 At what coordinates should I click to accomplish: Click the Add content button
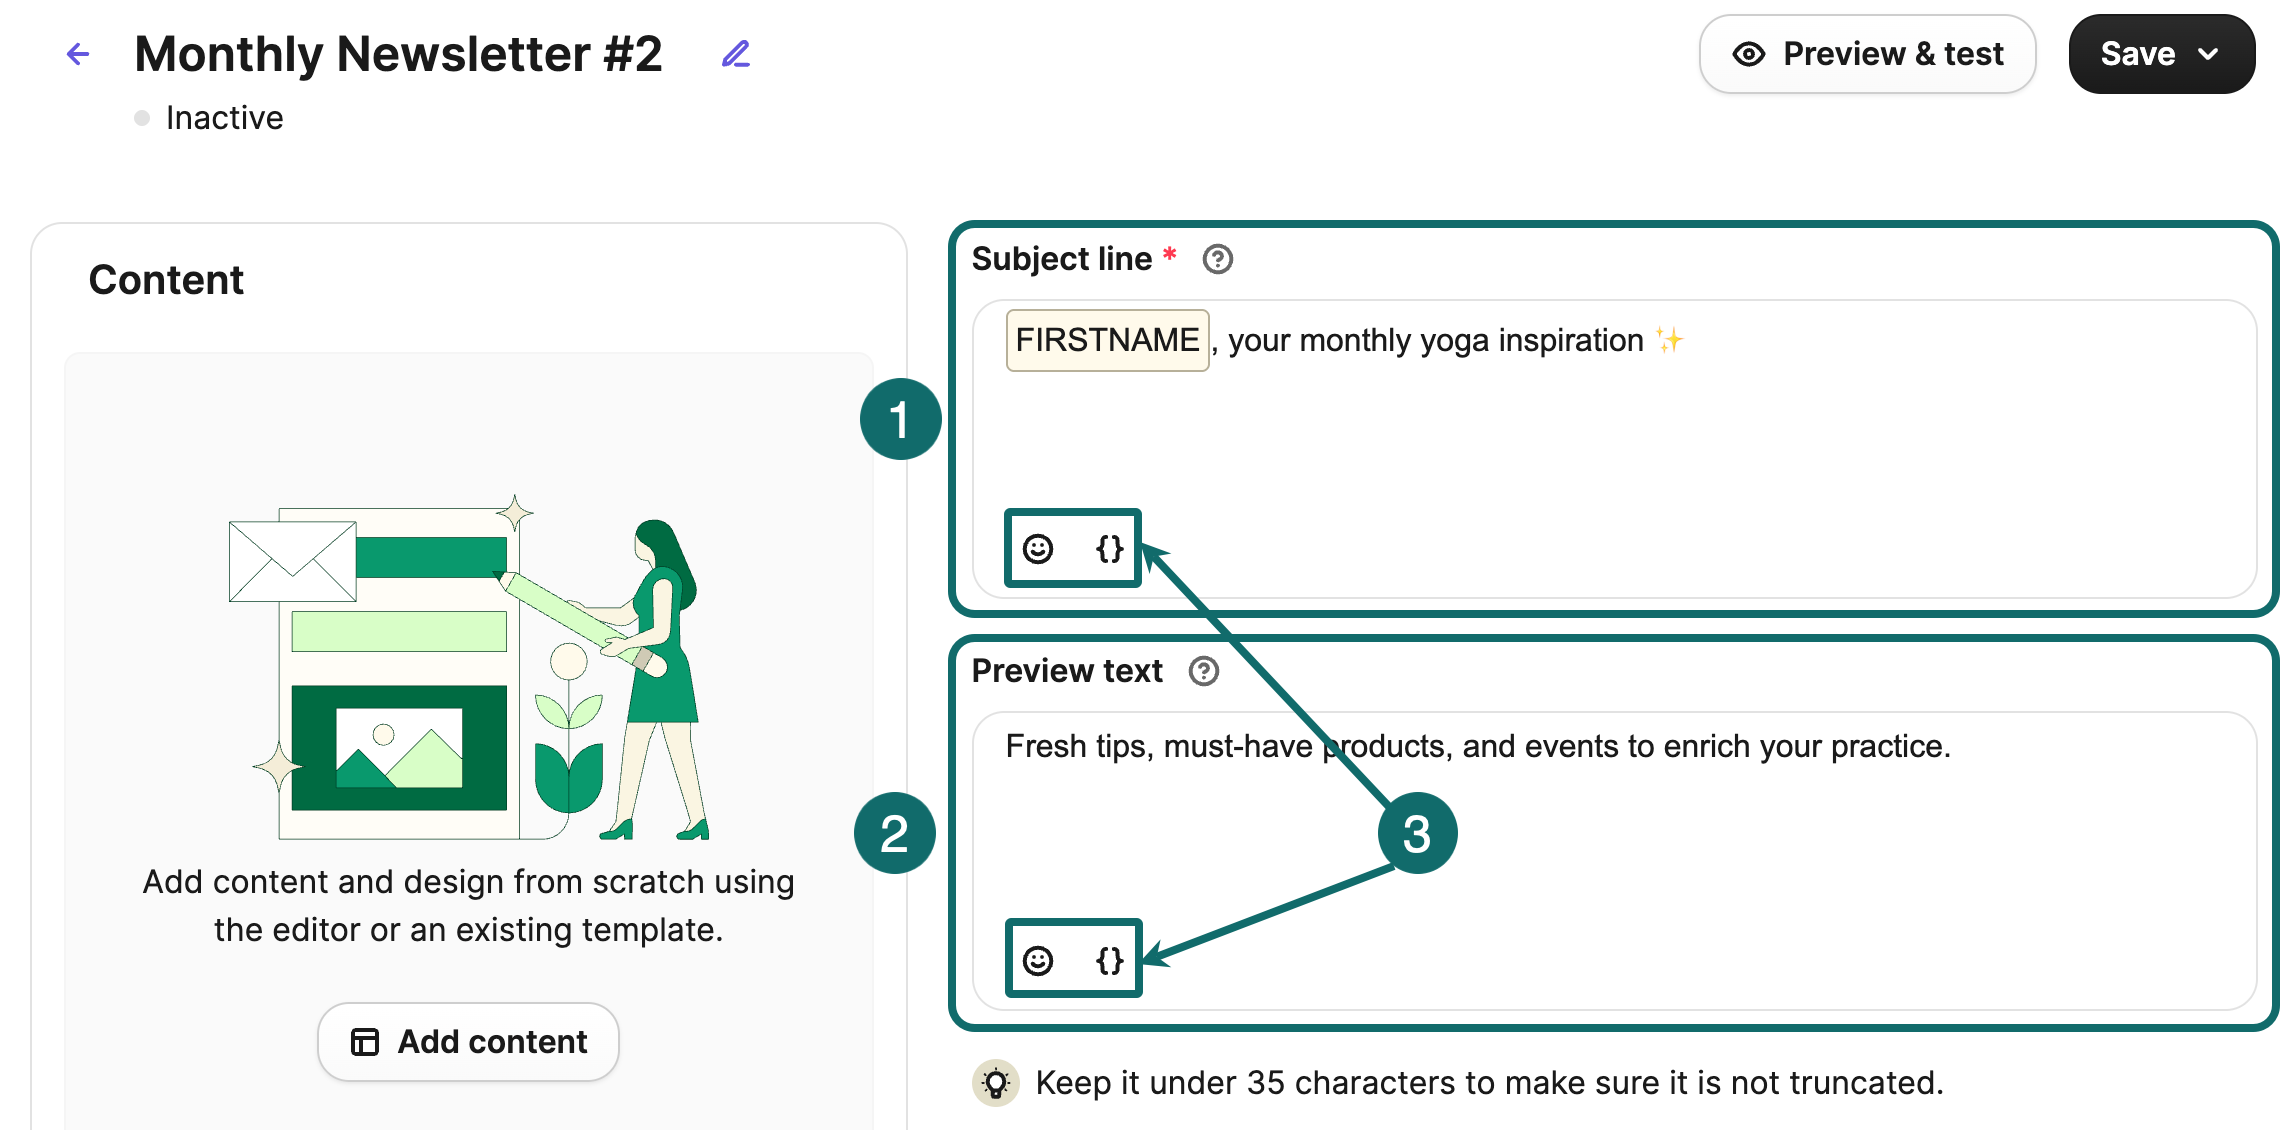(x=468, y=1042)
